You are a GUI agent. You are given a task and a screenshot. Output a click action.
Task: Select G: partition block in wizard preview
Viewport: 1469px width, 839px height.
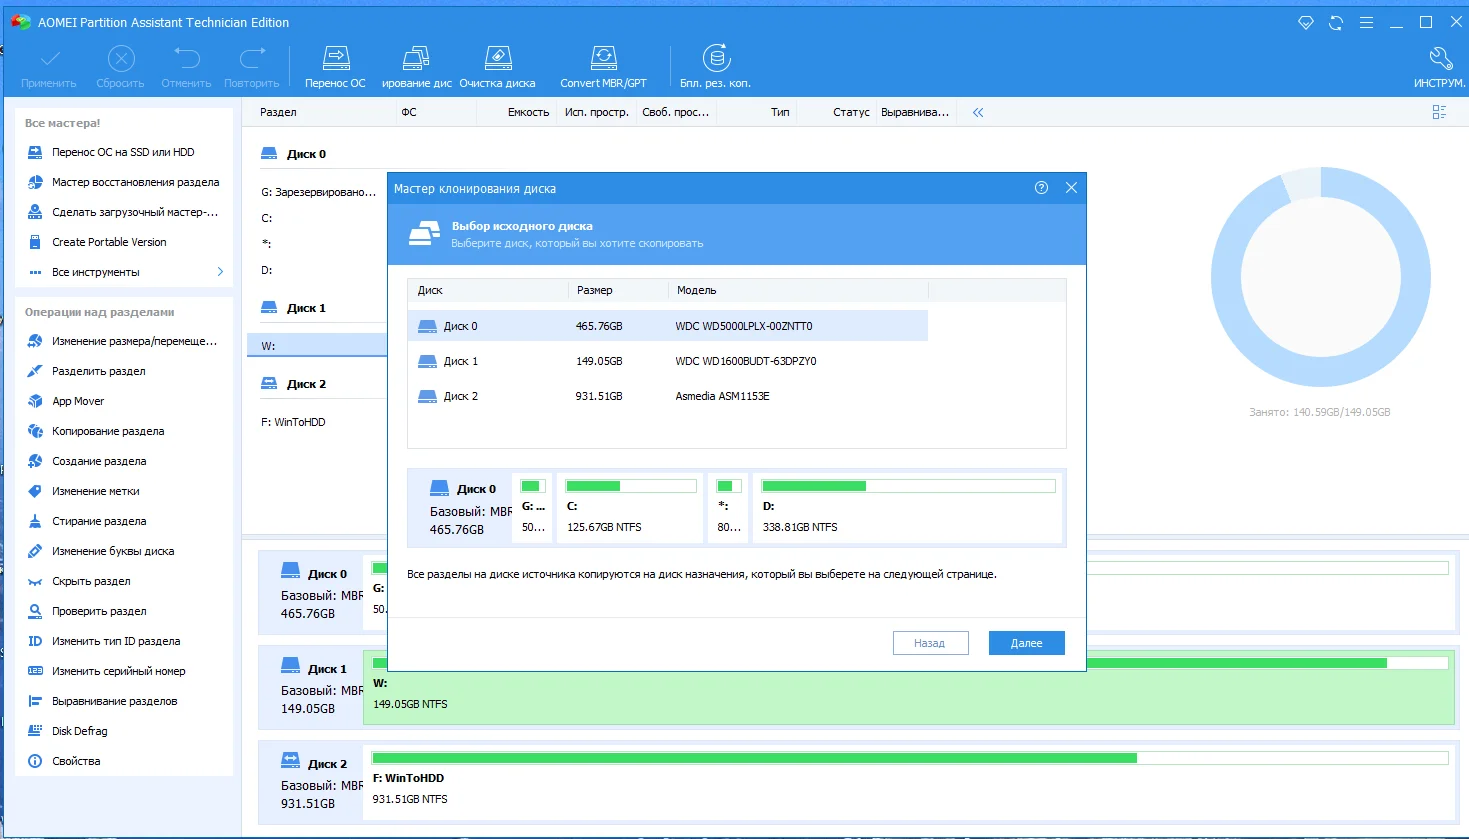[x=533, y=507]
